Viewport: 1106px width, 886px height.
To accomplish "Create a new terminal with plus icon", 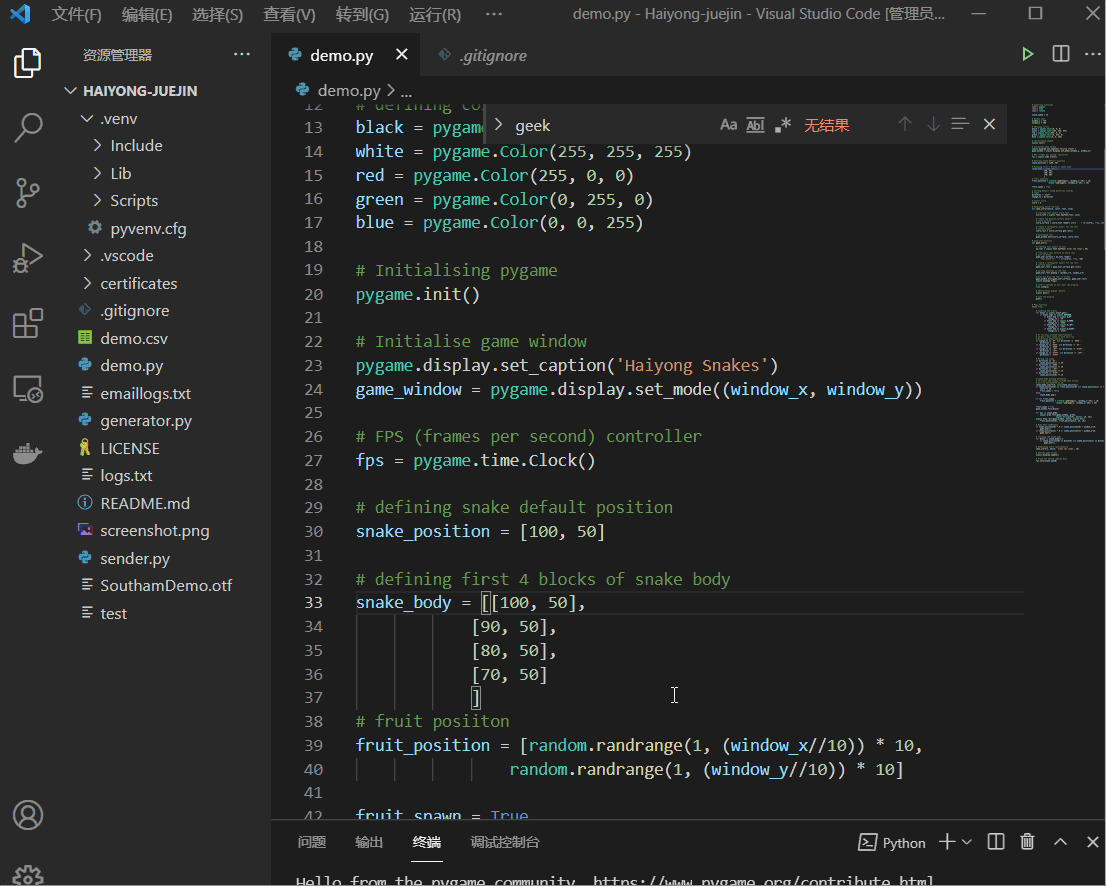I will (947, 842).
